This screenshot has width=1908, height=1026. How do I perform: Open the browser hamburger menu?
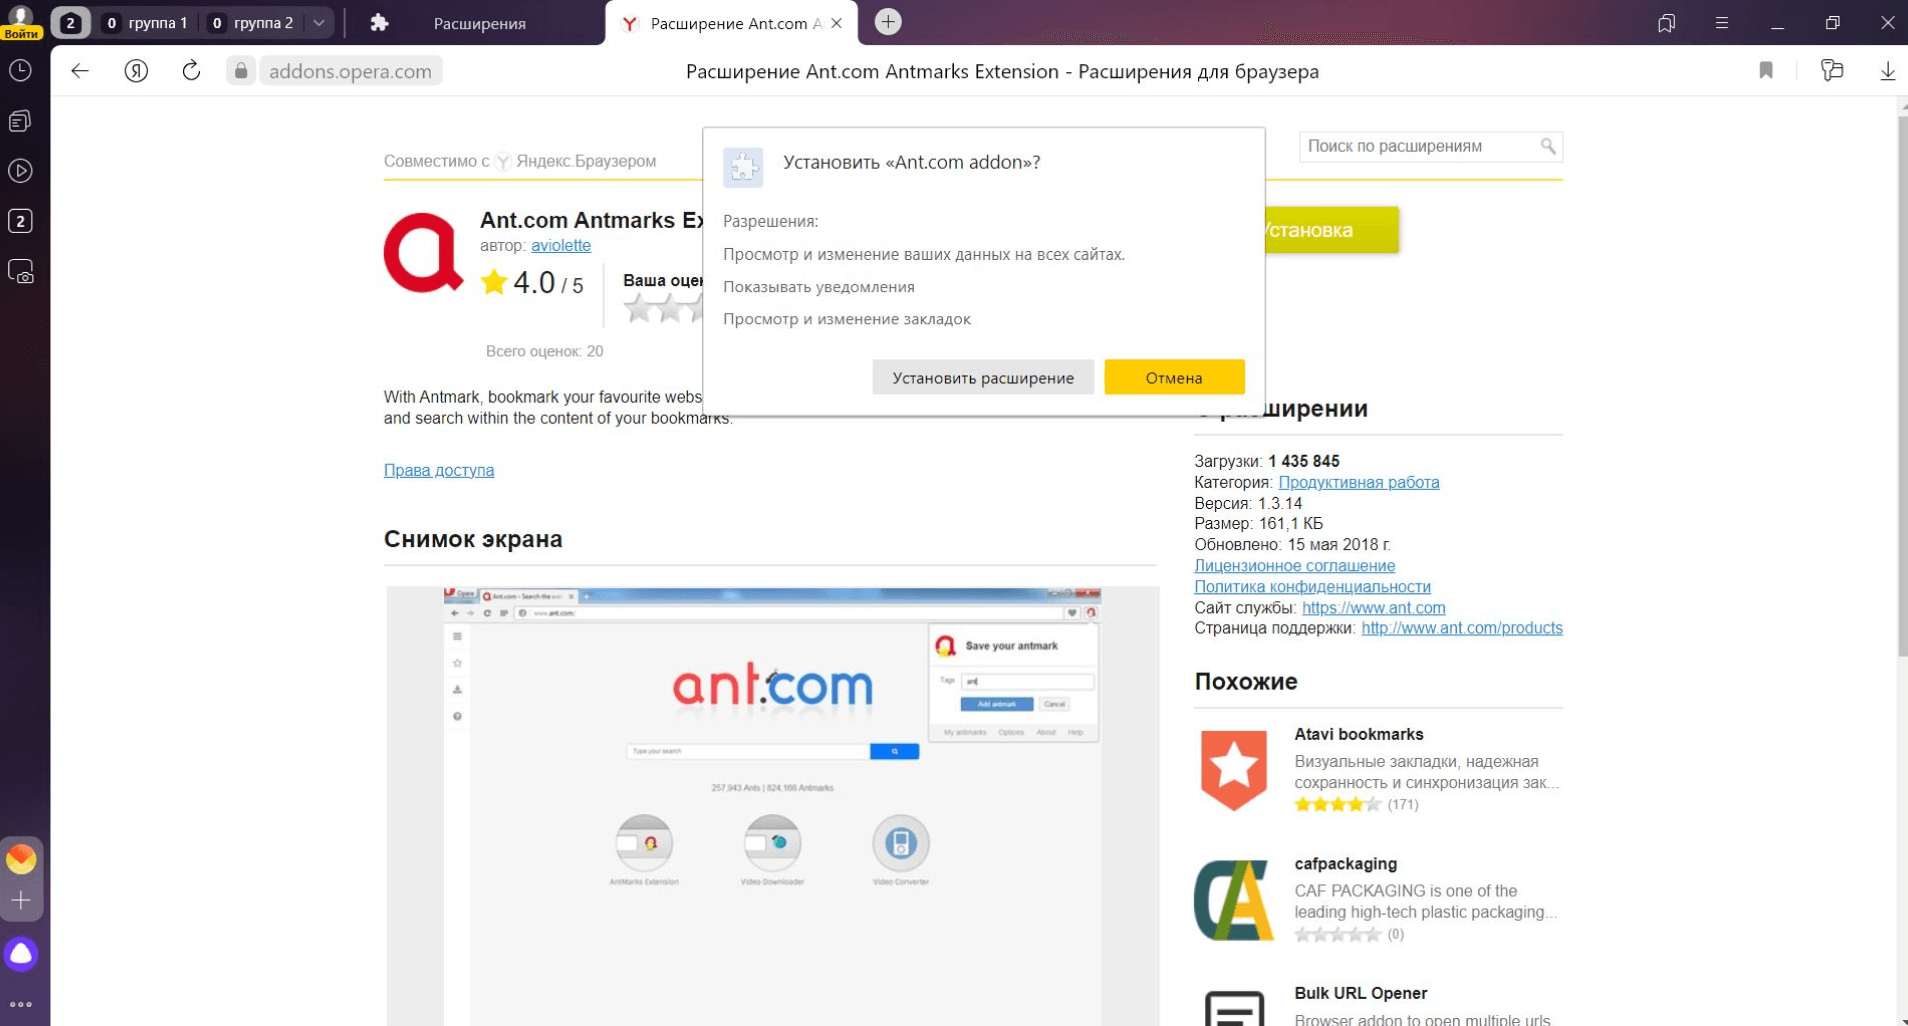click(1721, 23)
